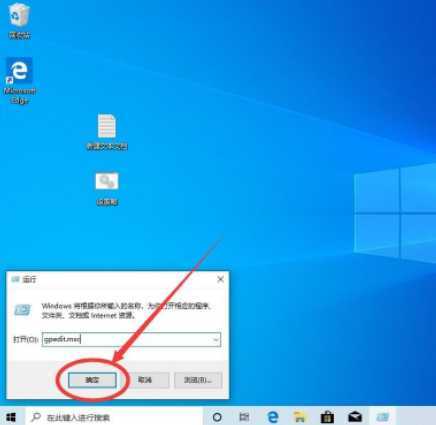436x425 pixels.
Task: Launch Edge from the taskbar
Action: click(x=273, y=417)
